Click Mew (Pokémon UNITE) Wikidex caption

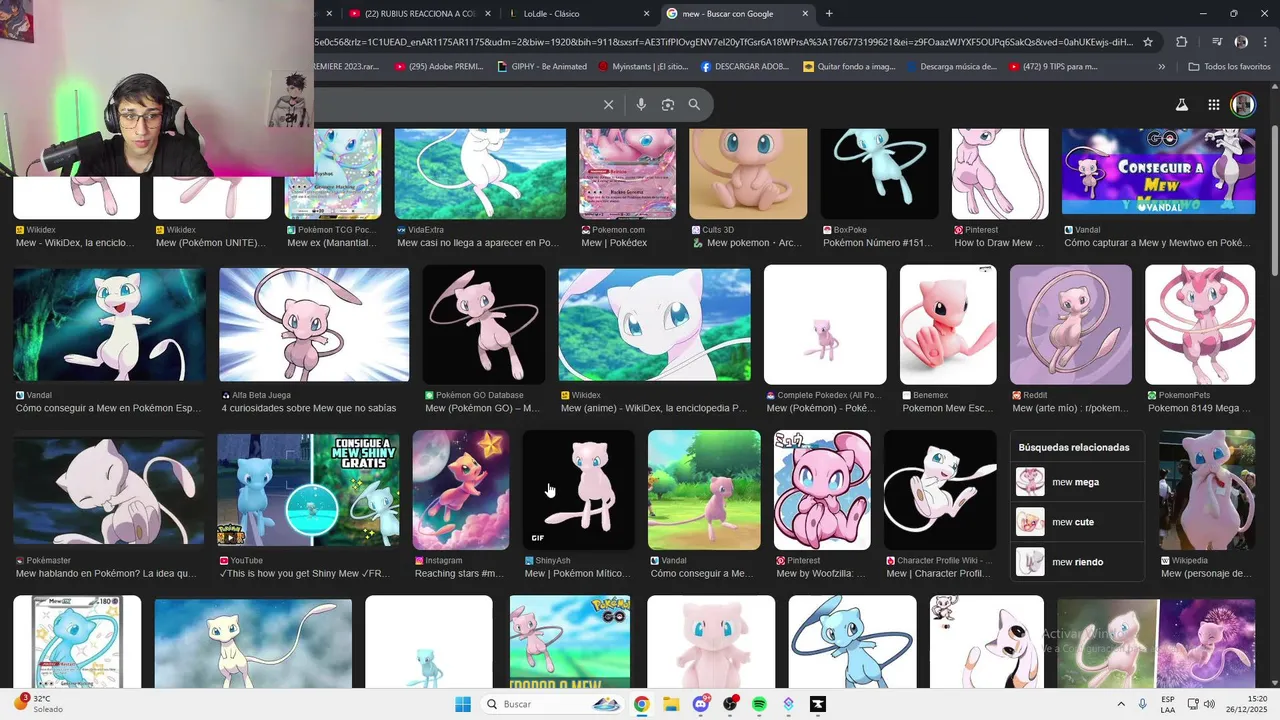pos(211,243)
